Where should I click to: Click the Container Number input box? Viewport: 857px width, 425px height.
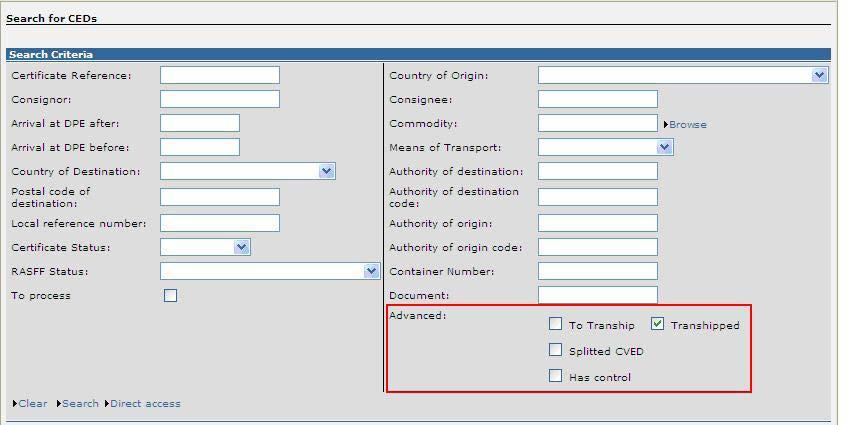click(x=598, y=271)
